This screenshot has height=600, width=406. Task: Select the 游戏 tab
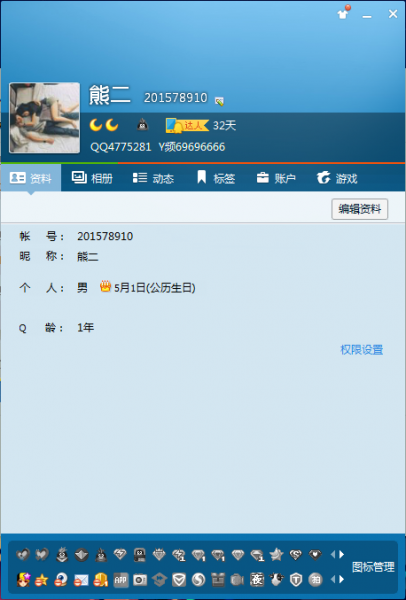point(337,178)
